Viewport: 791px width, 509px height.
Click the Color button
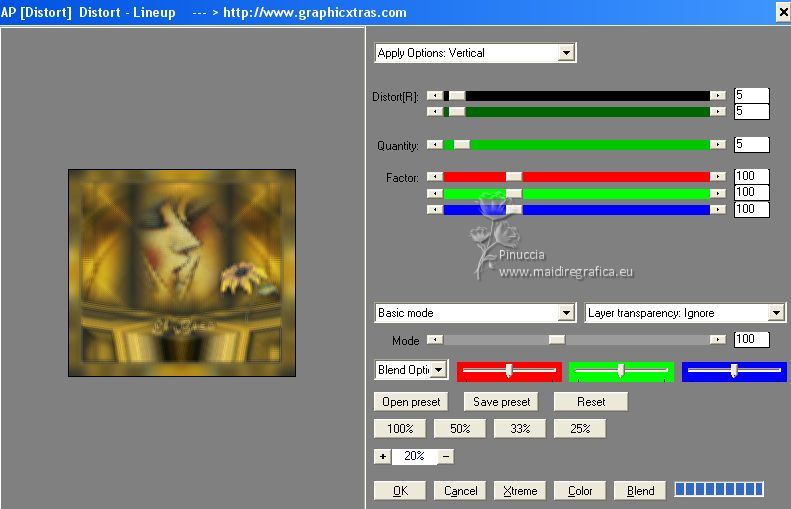[x=580, y=490]
